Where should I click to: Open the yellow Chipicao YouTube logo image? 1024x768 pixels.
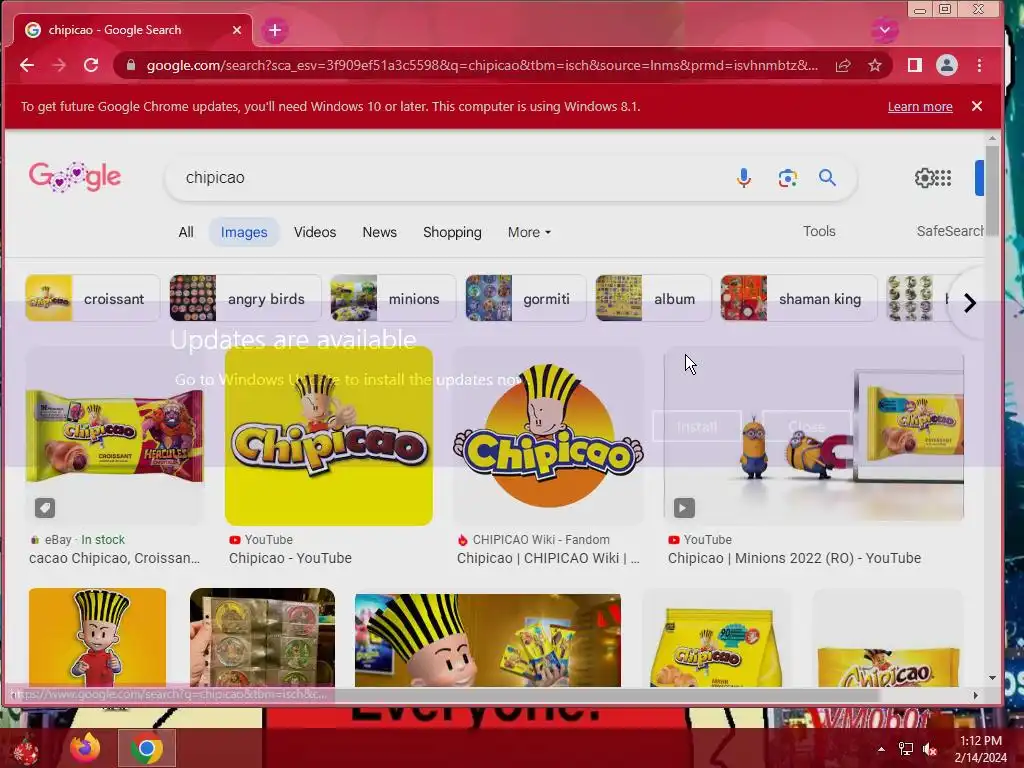[328, 436]
